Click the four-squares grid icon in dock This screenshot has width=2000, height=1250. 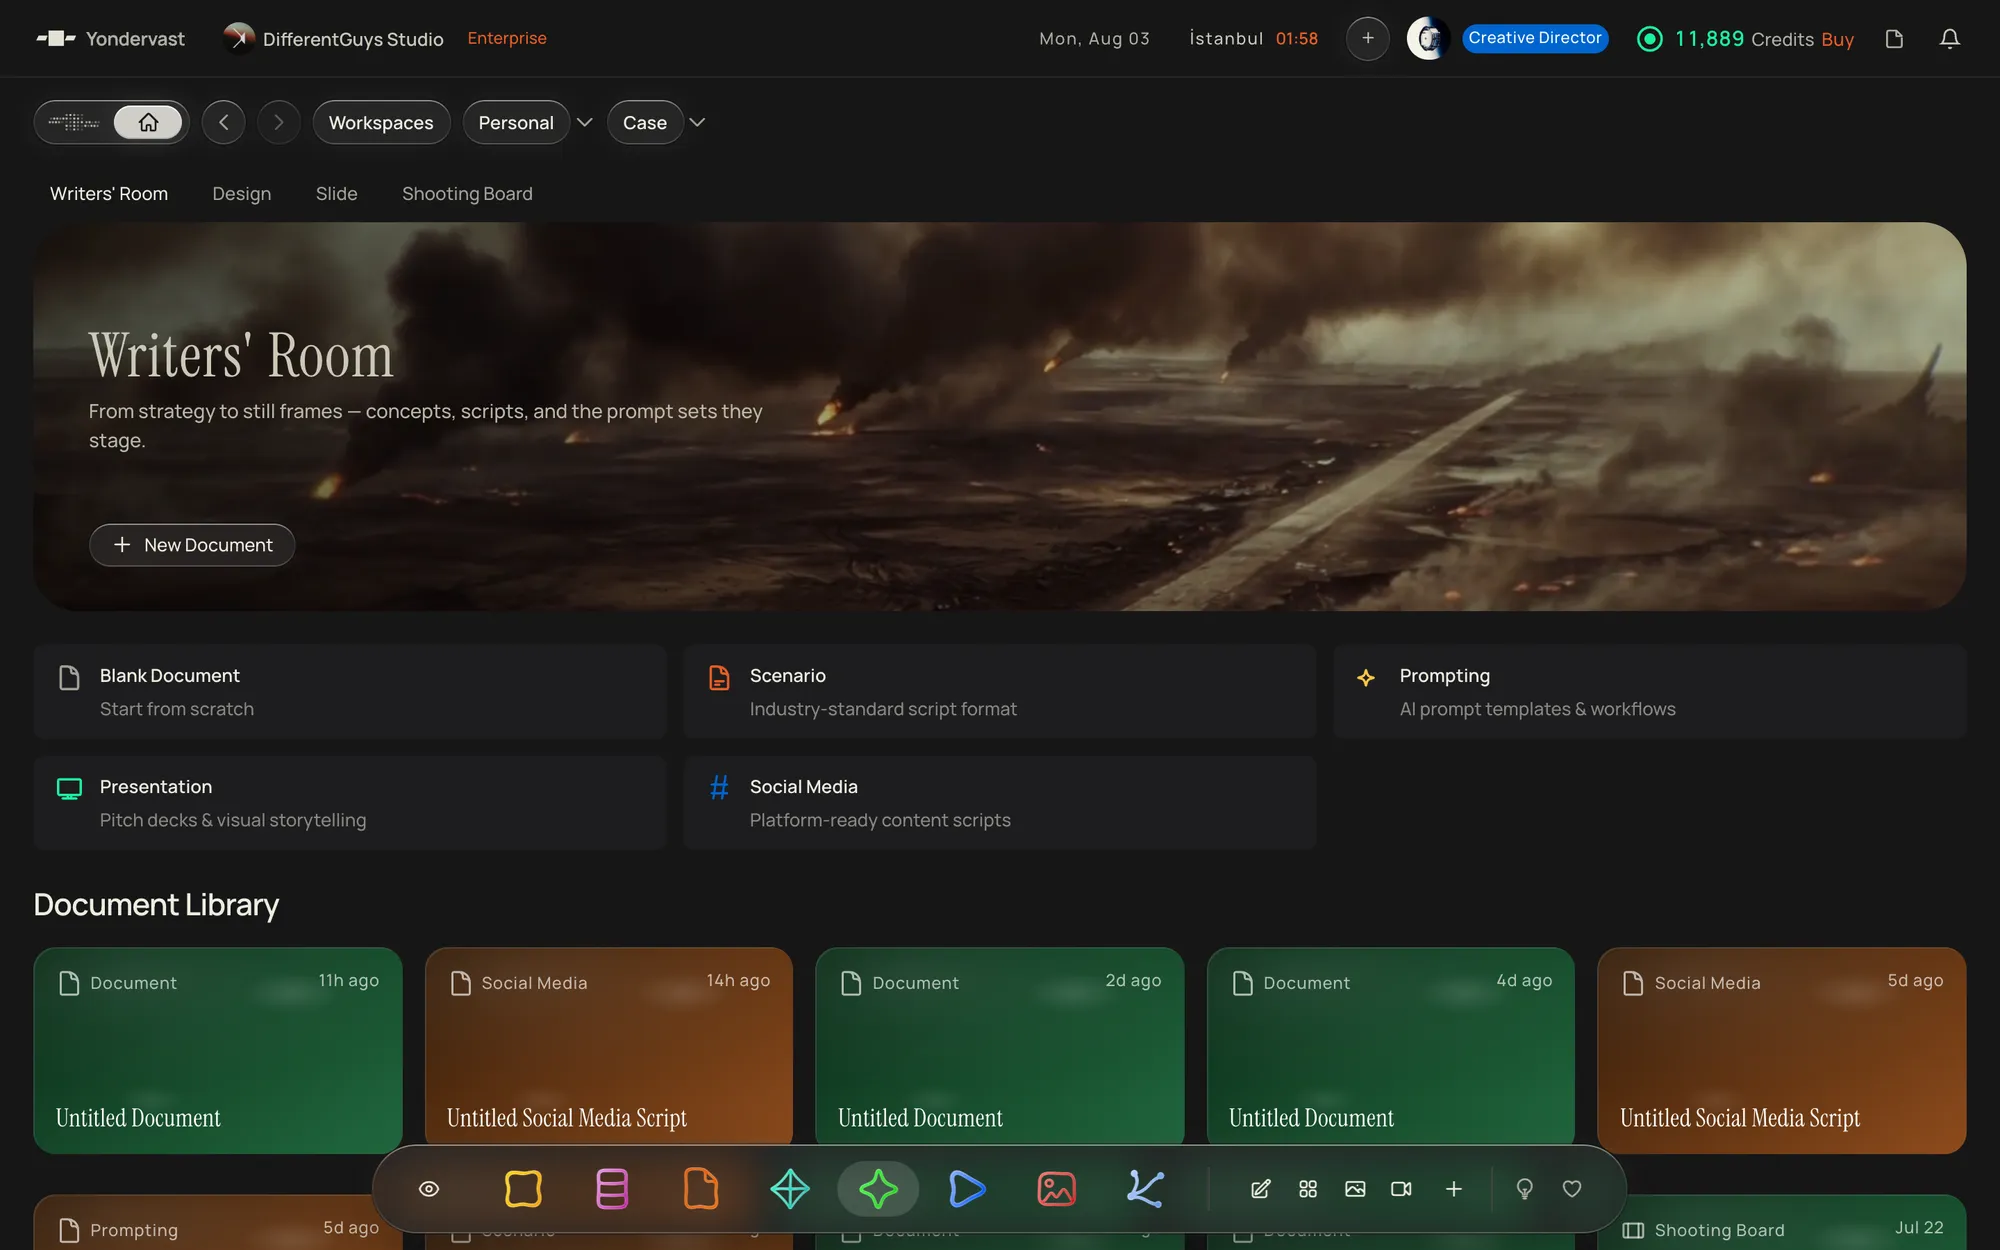pyautogui.click(x=1308, y=1189)
